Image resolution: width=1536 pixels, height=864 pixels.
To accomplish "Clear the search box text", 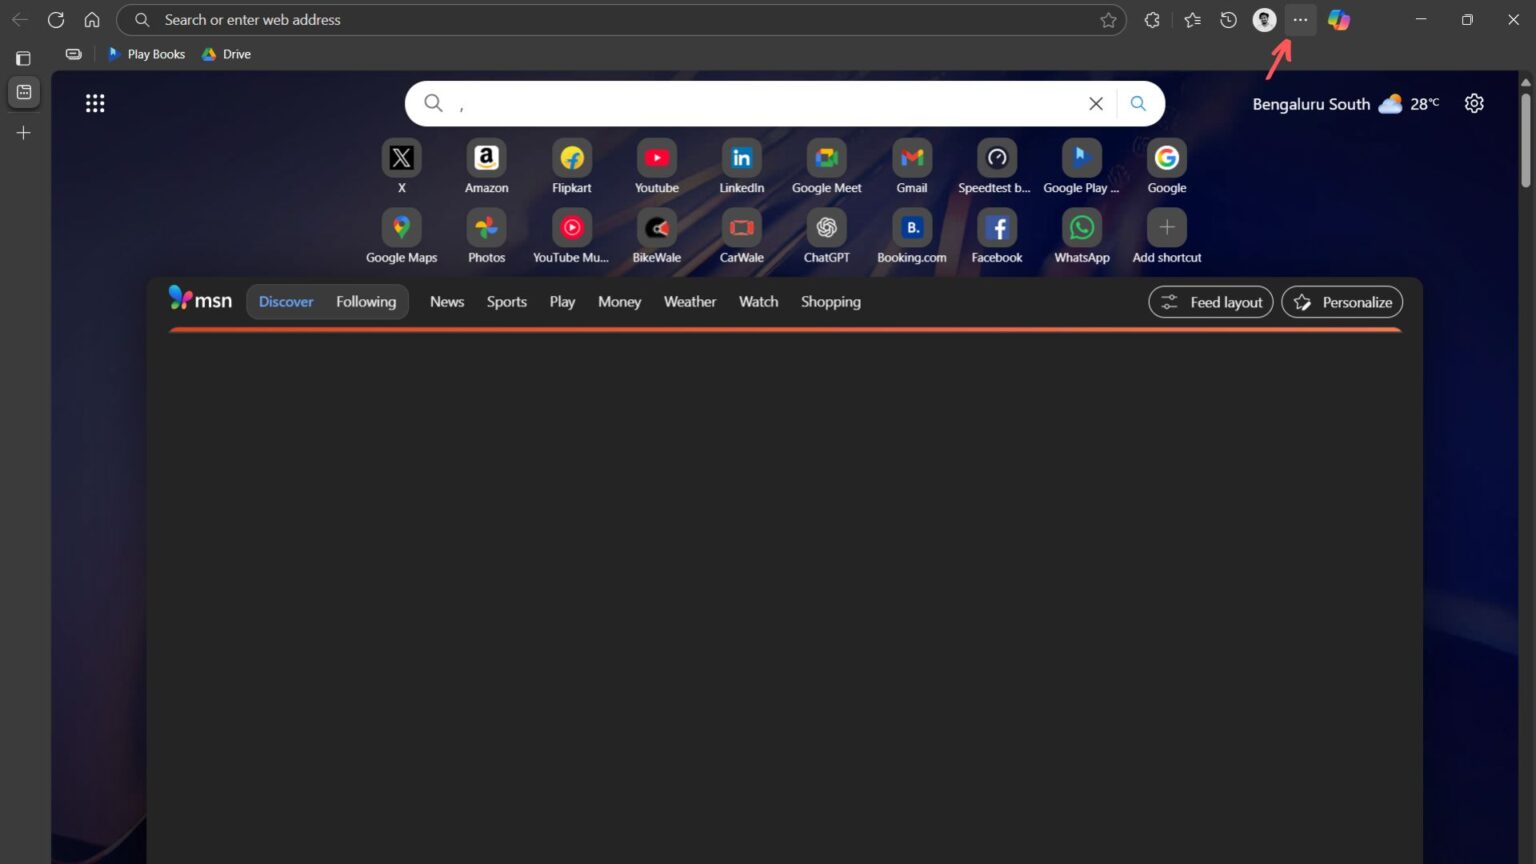I will pos(1096,103).
